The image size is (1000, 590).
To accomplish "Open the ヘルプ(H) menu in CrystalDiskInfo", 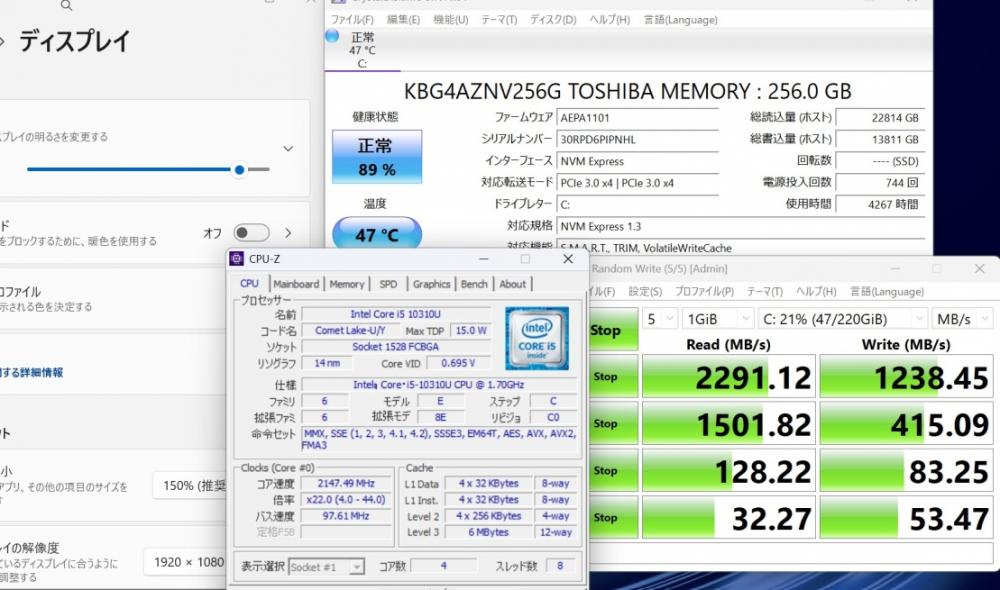I will pyautogui.click(x=609, y=20).
